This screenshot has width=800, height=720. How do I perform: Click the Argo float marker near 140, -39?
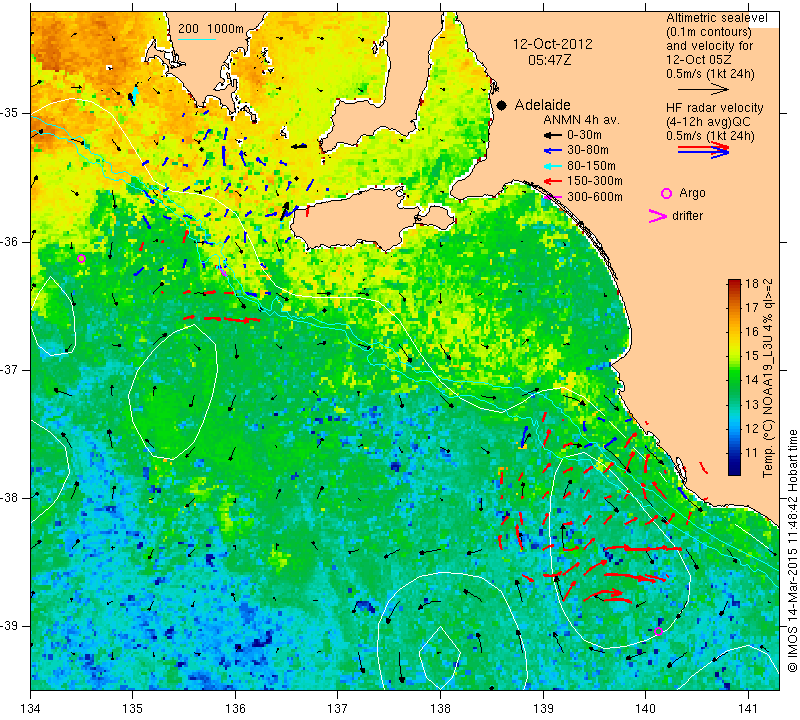[x=658, y=632]
